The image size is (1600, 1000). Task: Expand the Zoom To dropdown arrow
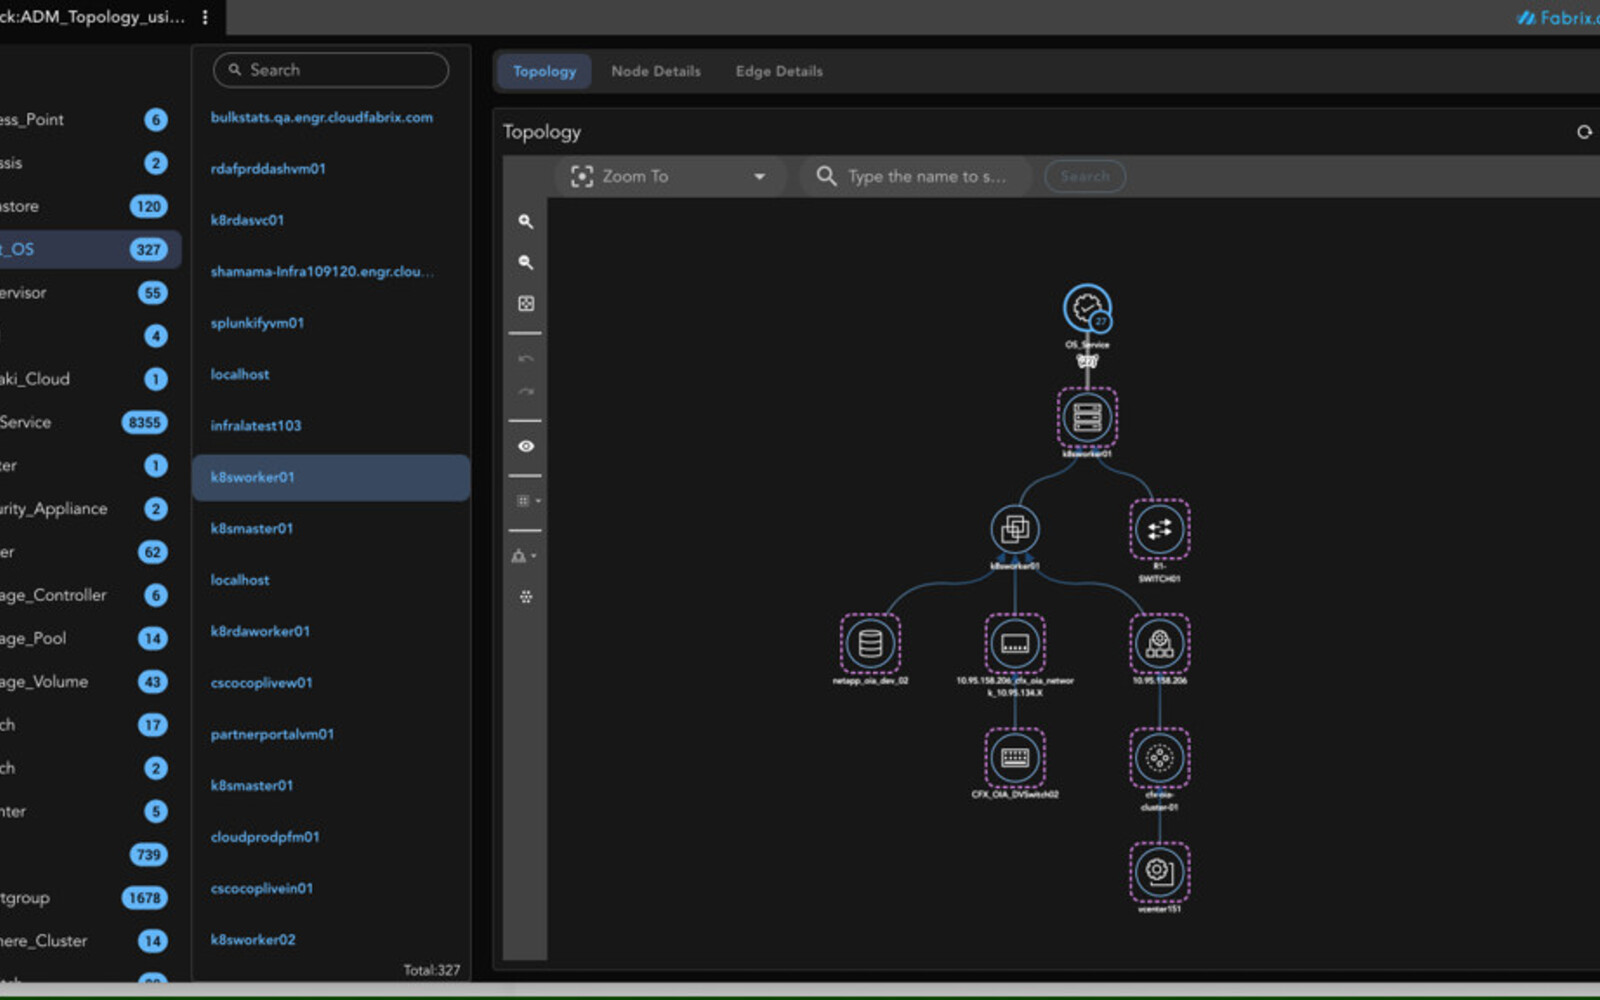(x=759, y=177)
